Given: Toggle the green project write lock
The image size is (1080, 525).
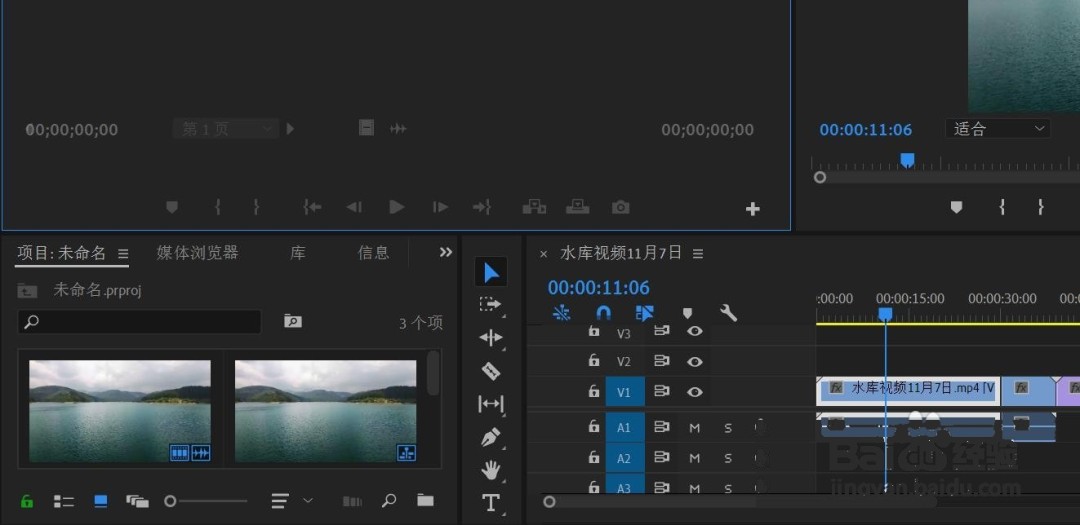Looking at the screenshot, I should point(27,501).
